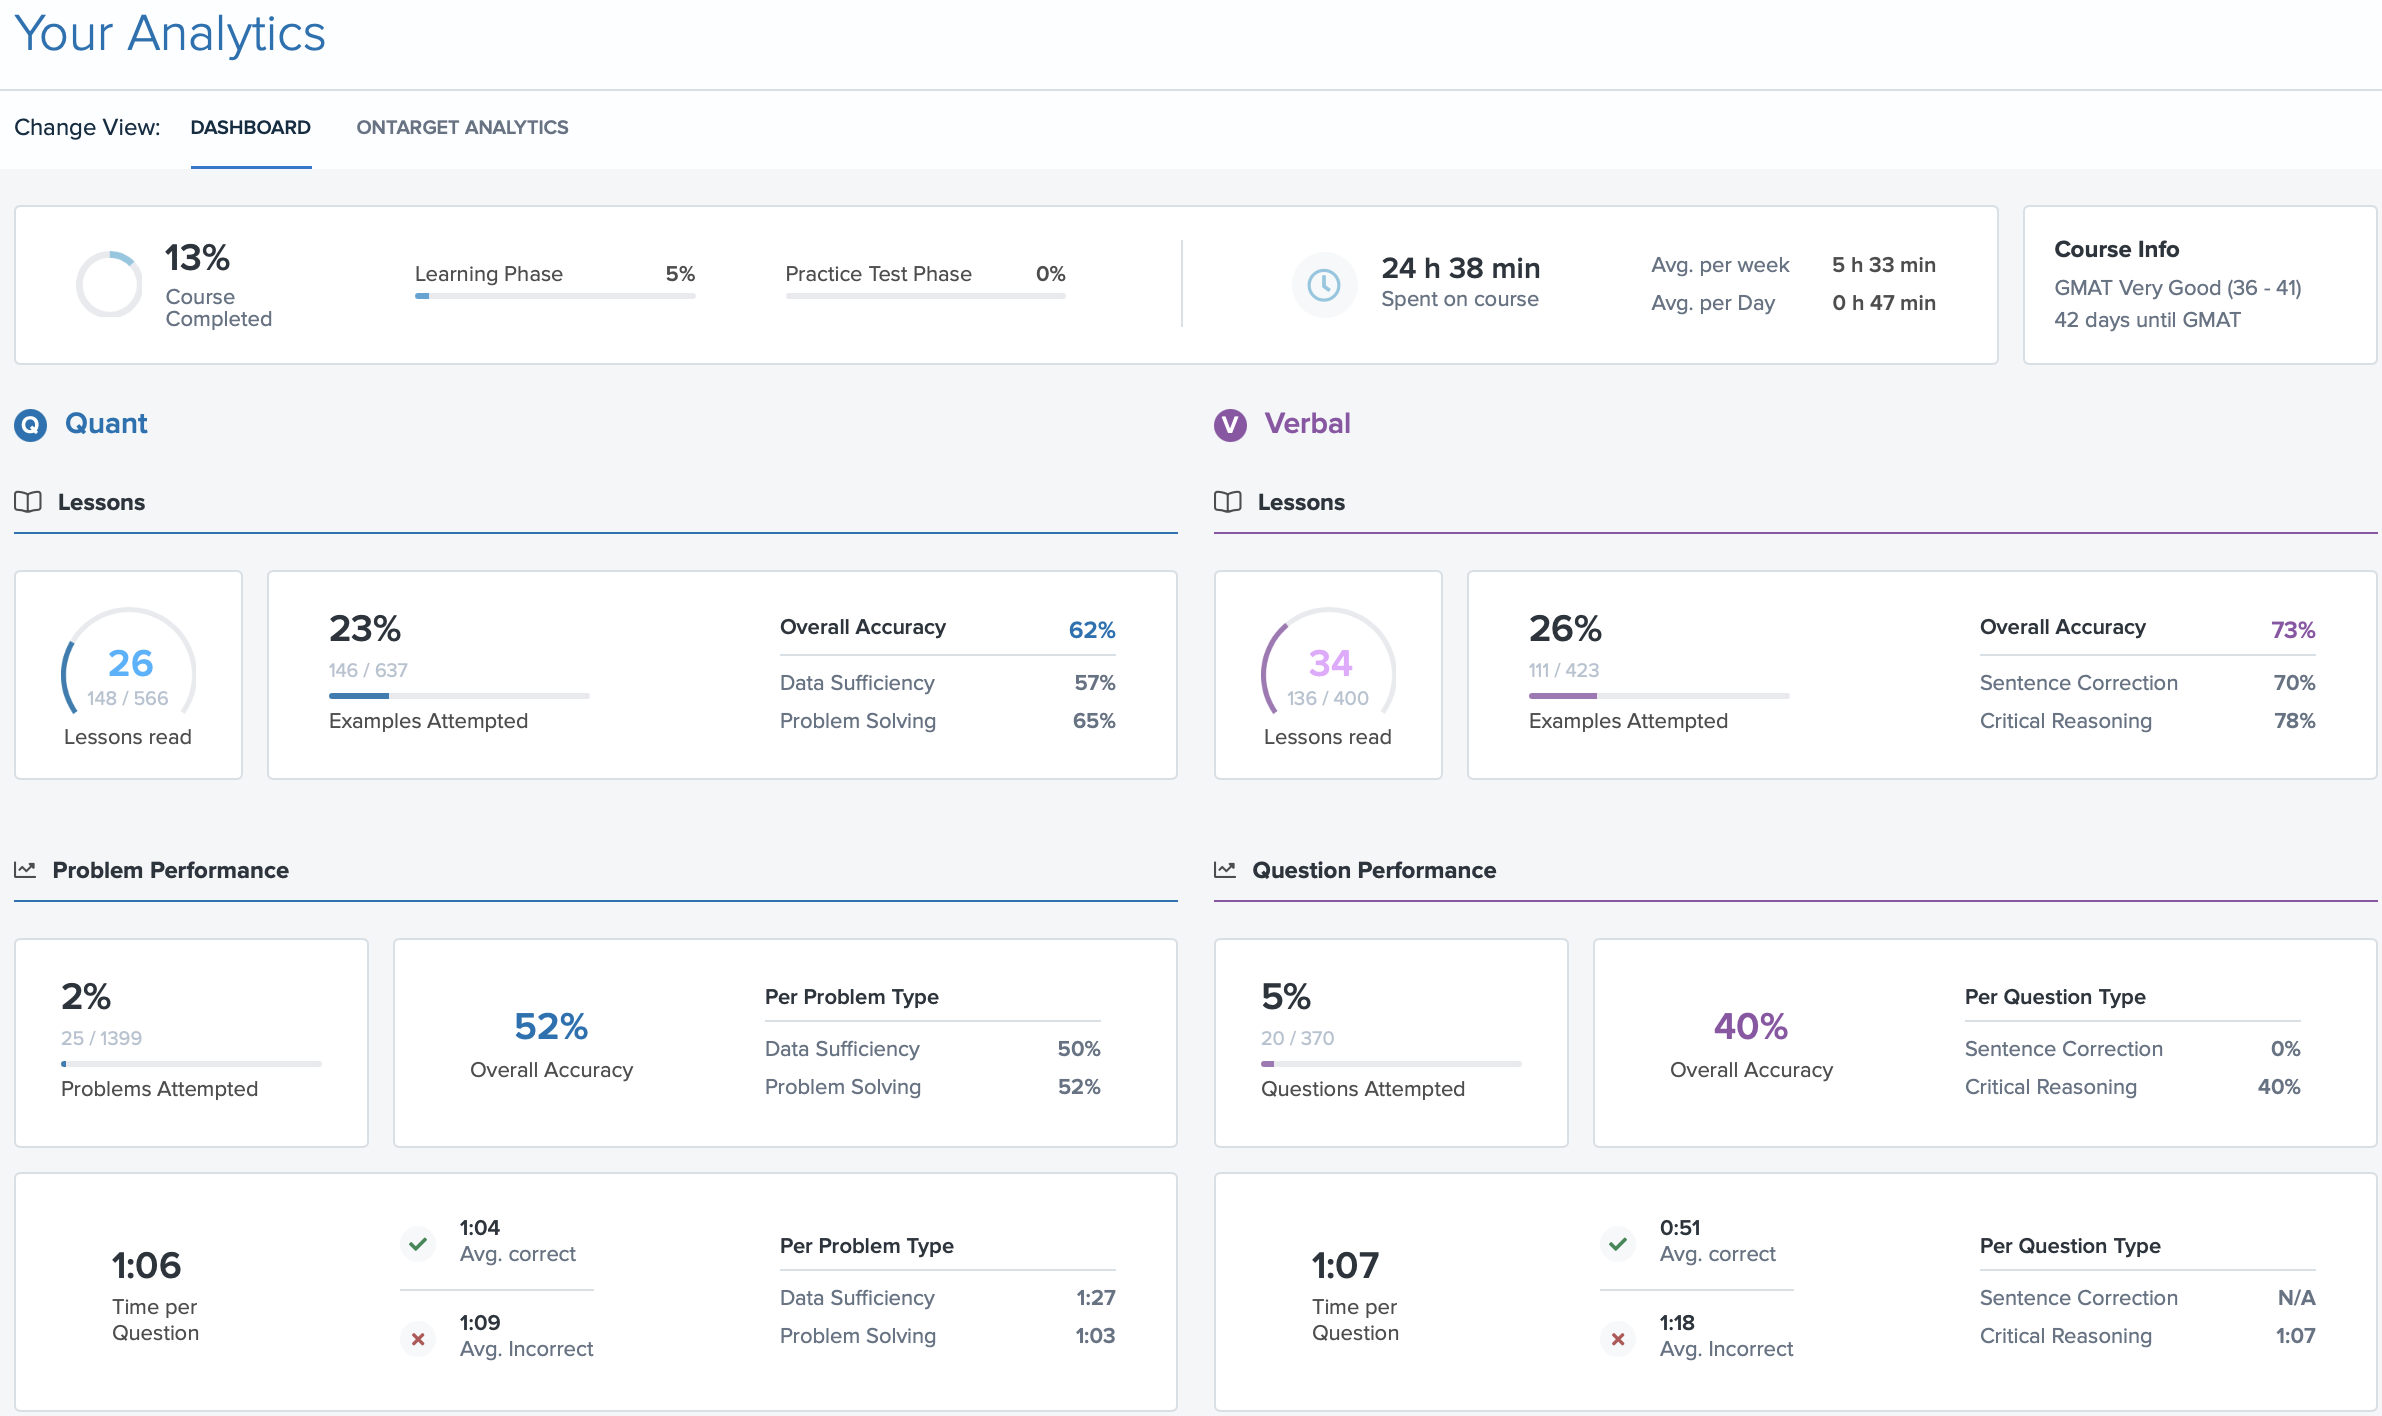Open the Quant section heading link
2382x1416 pixels.
click(106, 423)
